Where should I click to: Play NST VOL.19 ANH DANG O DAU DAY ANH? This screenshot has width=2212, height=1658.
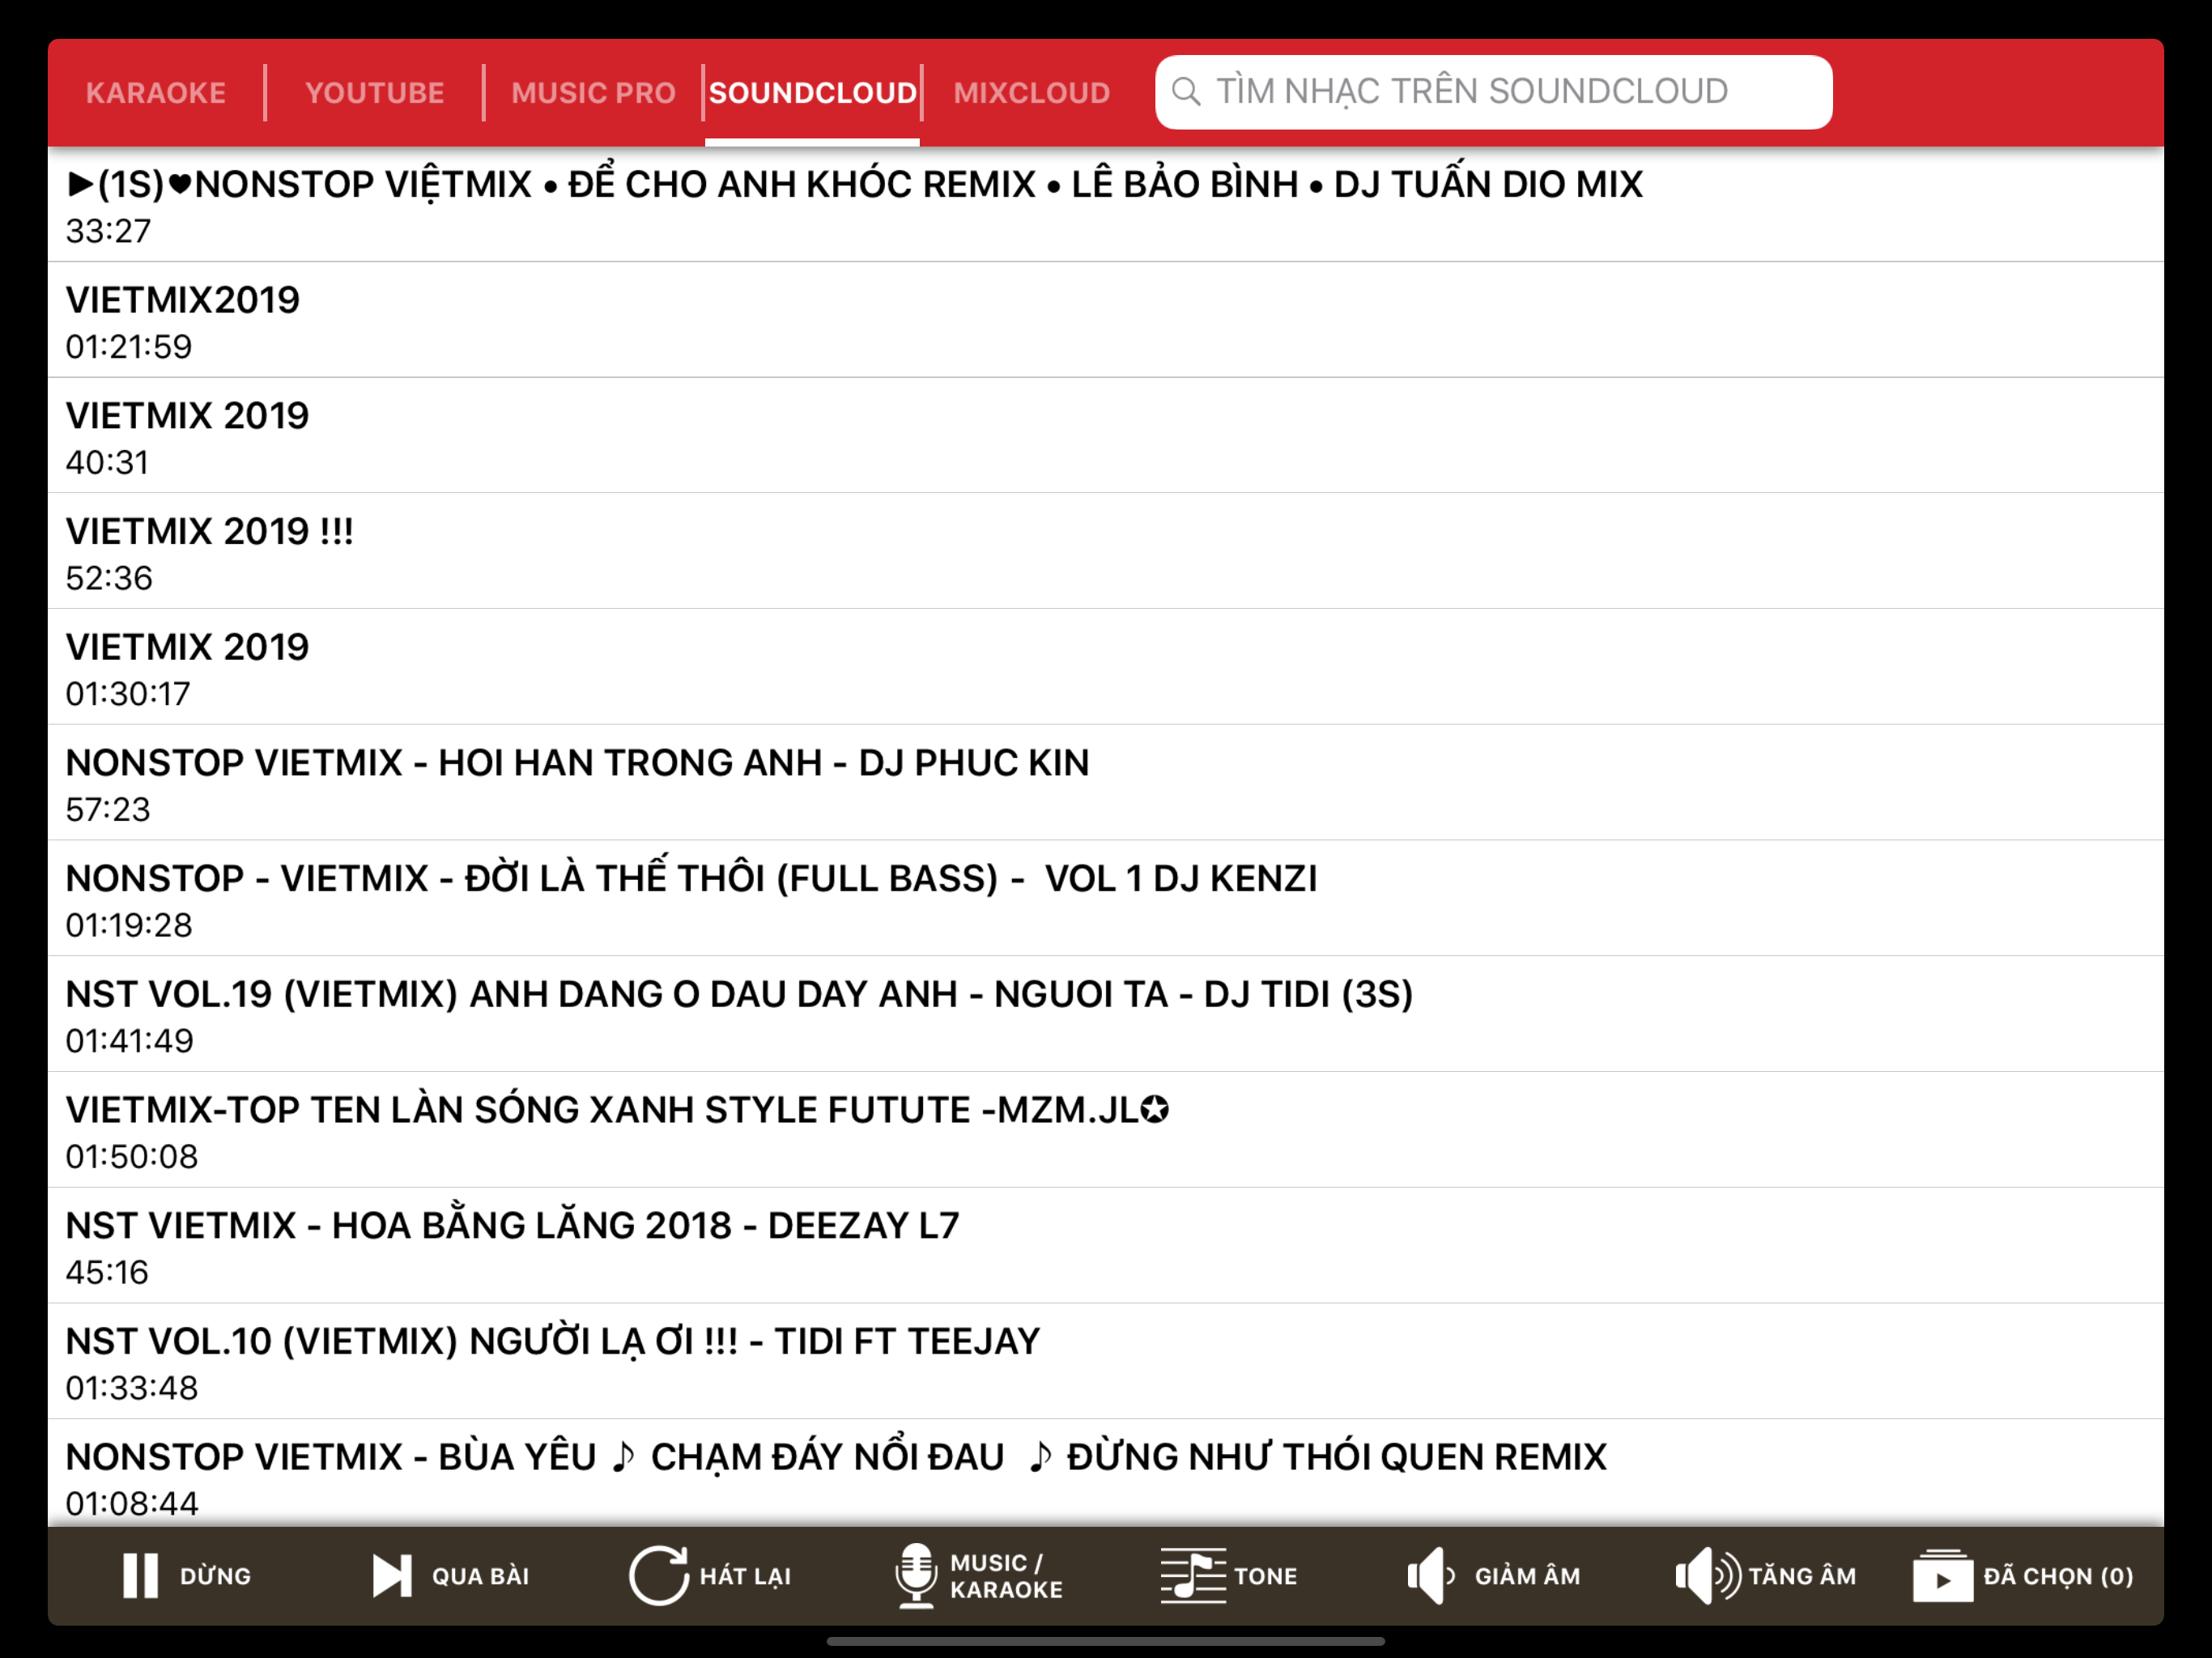click(1106, 1014)
